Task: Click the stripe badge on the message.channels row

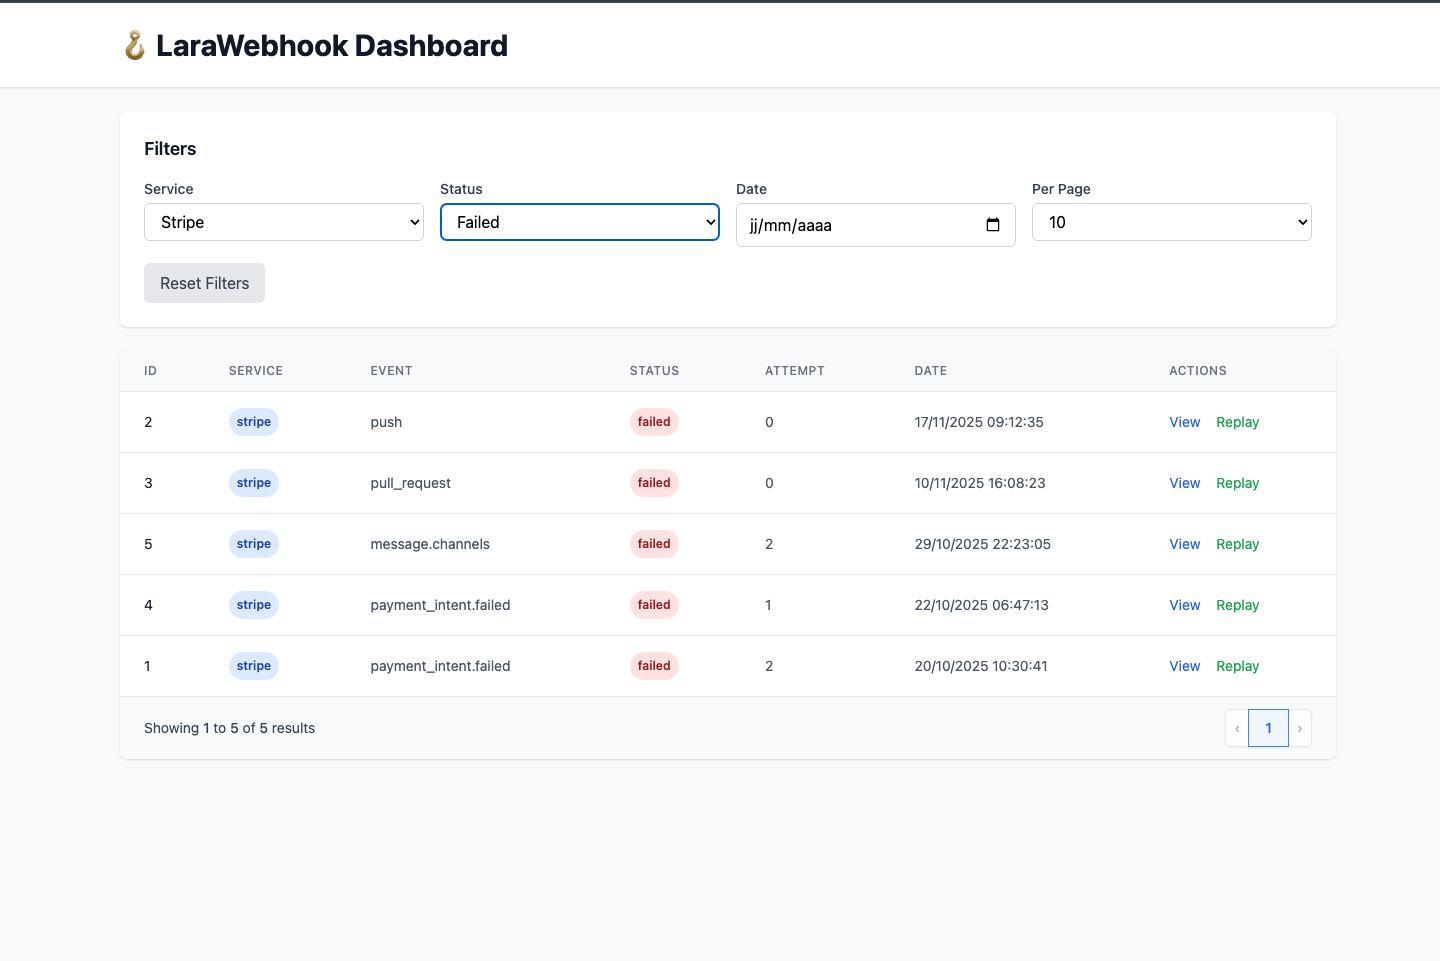Action: [x=253, y=543]
